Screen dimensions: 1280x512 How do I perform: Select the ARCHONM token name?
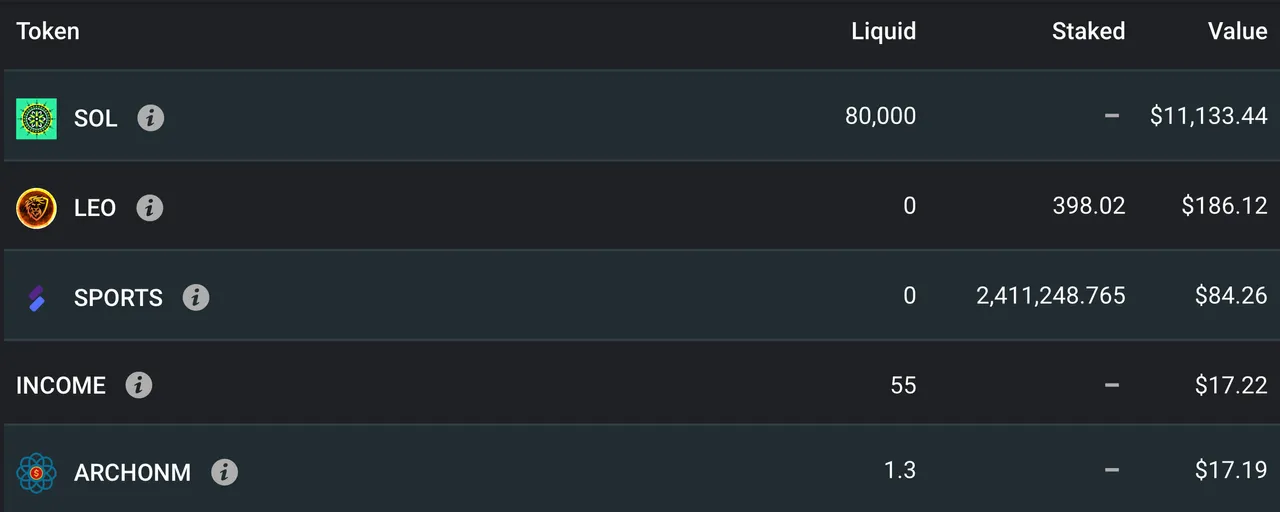coord(132,472)
